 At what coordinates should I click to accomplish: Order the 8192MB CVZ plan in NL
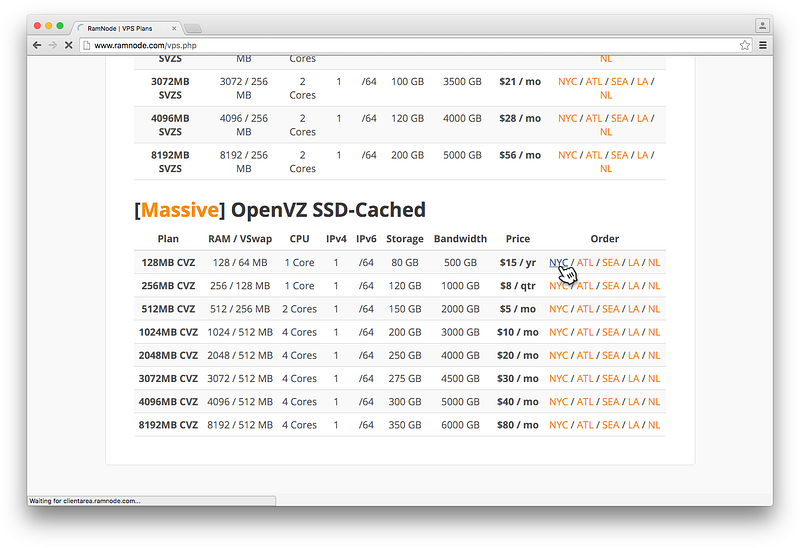(654, 425)
